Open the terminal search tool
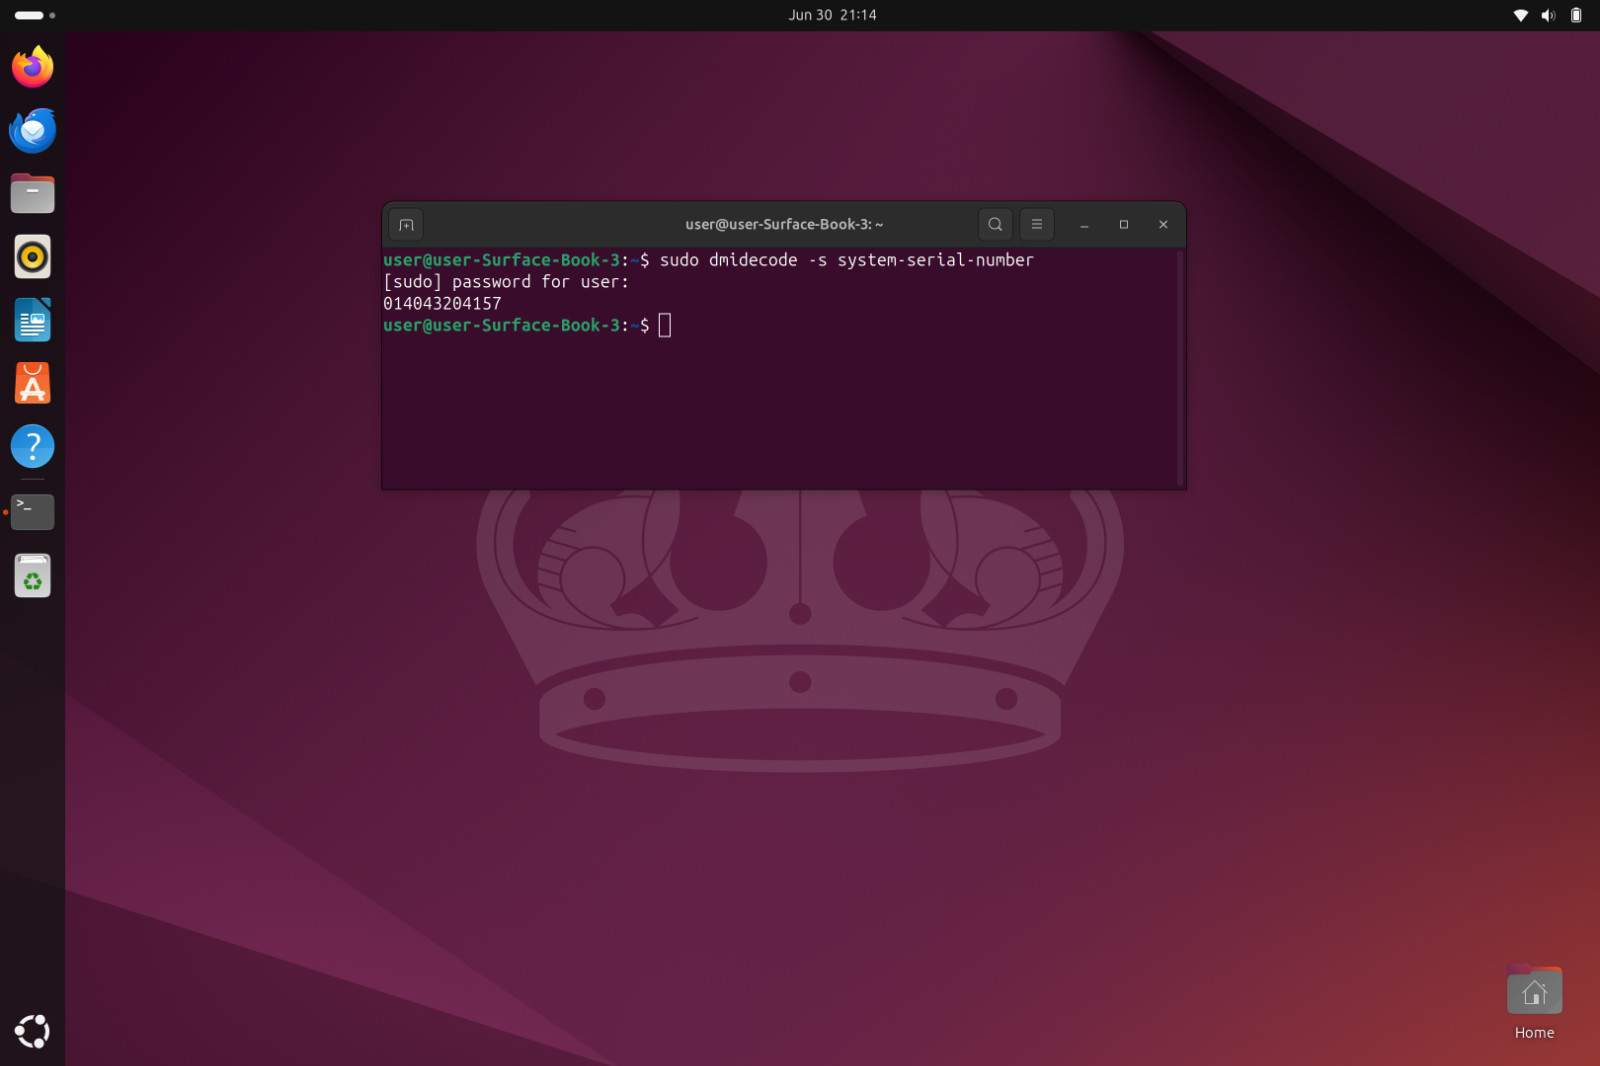 [x=995, y=224]
